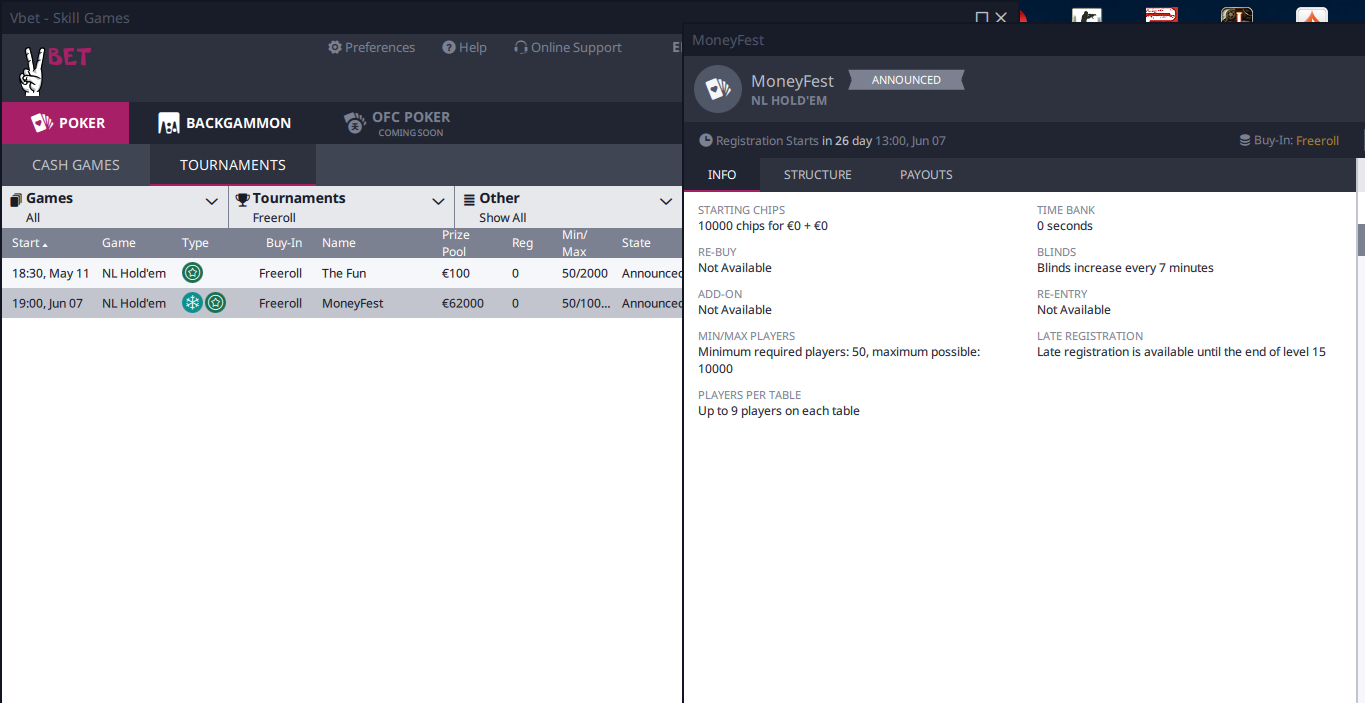Click type icon in The Fun row
The image size is (1365, 703).
[192, 273]
